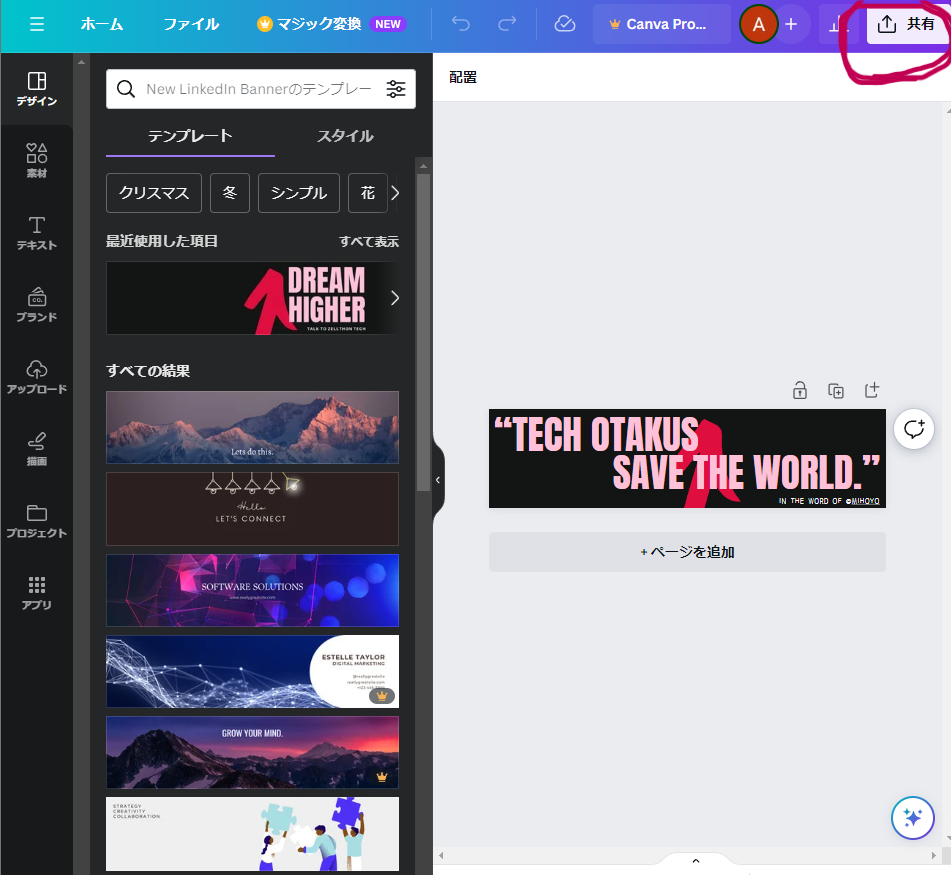This screenshot has height=875, width=951.
Task: Open the 描画 draw panel
Action: pyautogui.click(x=37, y=449)
